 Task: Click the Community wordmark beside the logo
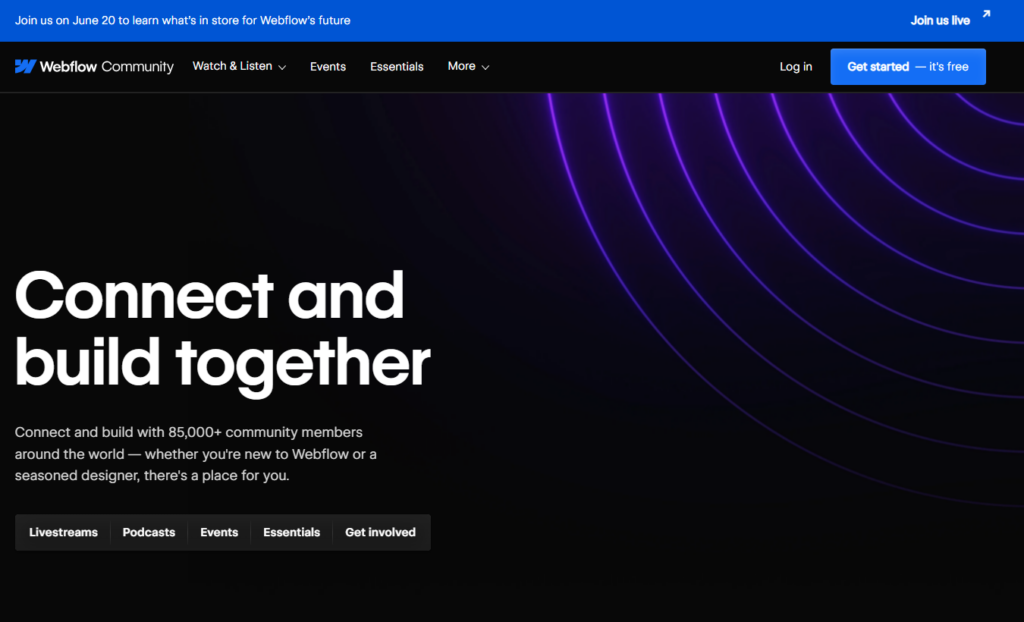pos(137,67)
